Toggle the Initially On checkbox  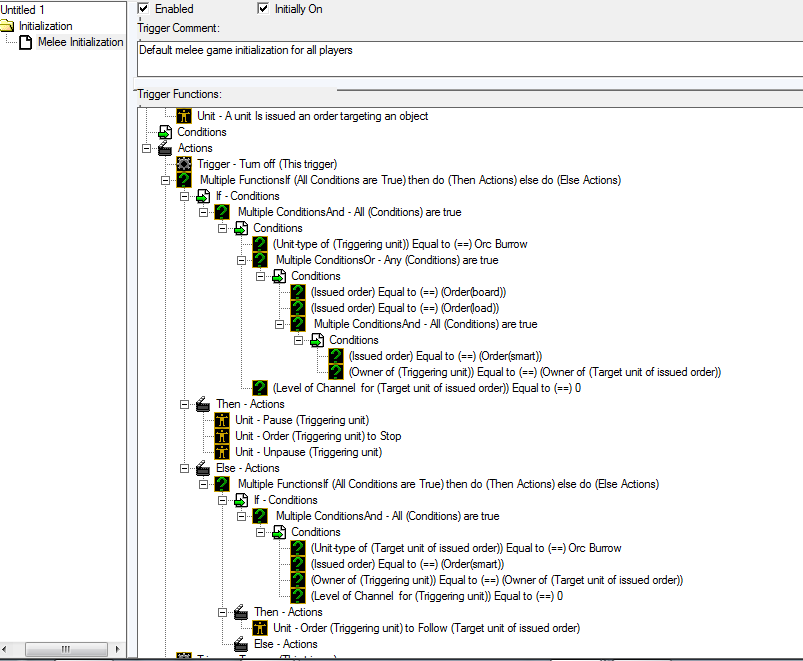click(x=263, y=8)
